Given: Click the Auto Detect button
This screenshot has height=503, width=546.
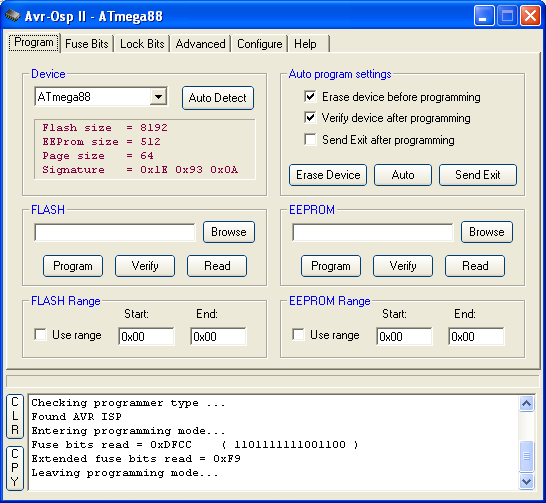Looking at the screenshot, I should 218,98.
